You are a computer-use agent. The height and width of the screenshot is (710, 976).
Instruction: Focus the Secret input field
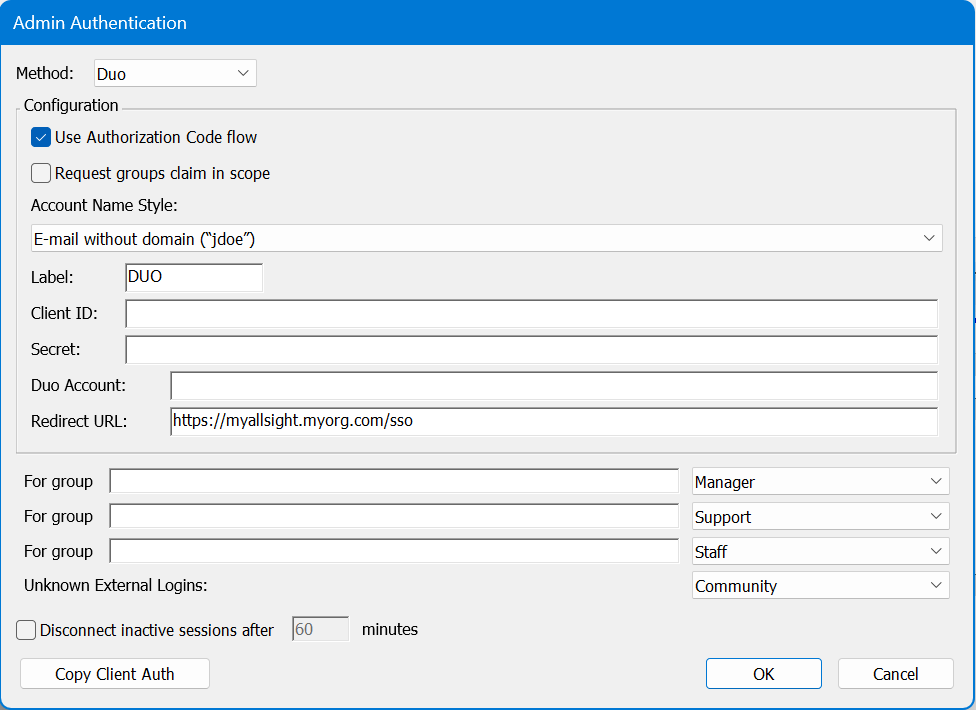pyautogui.click(x=531, y=350)
